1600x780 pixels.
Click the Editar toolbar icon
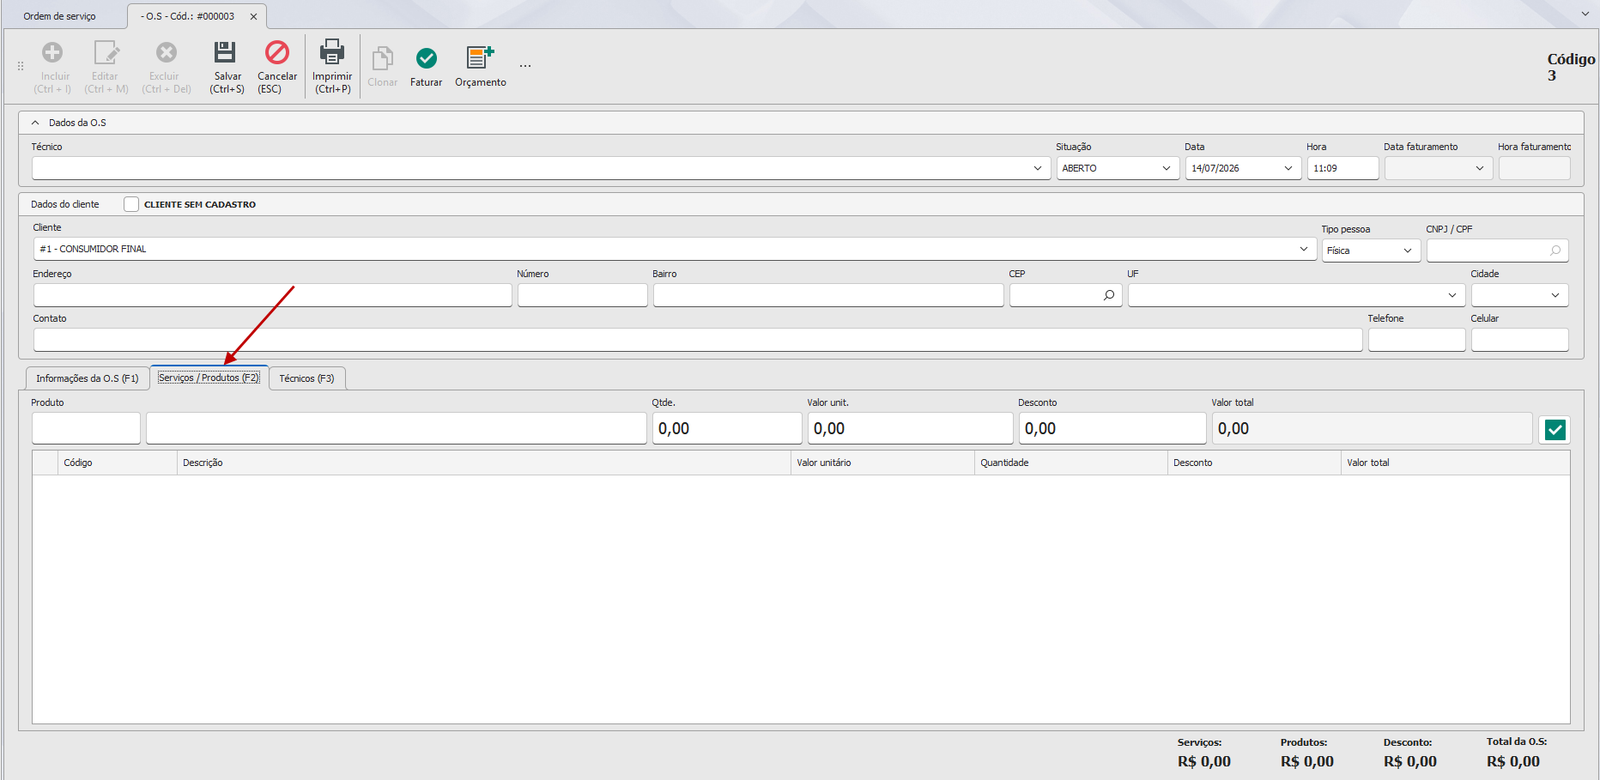coord(106,52)
